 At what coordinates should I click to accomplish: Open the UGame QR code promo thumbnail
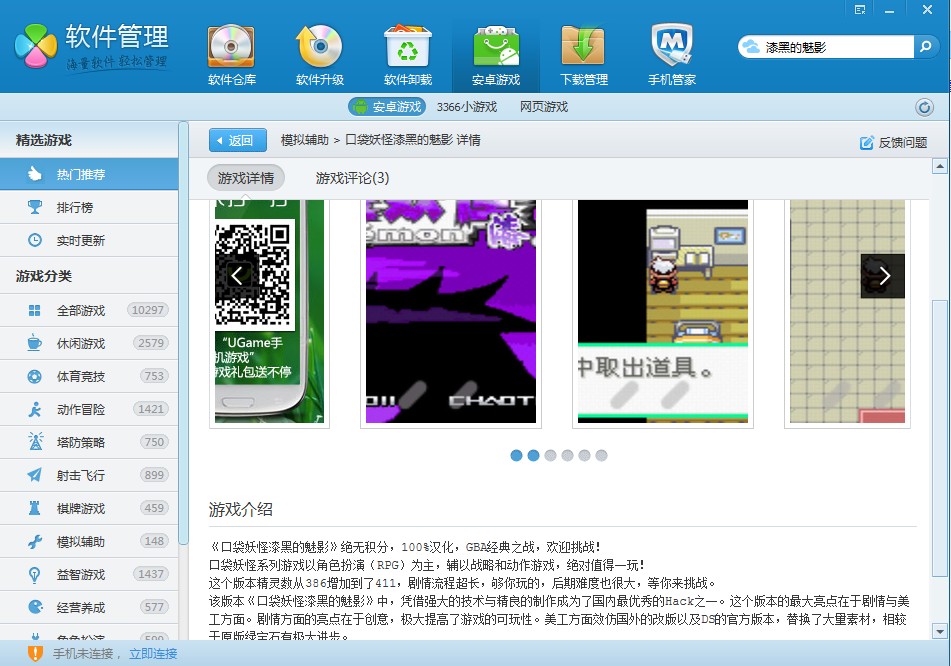(x=269, y=312)
